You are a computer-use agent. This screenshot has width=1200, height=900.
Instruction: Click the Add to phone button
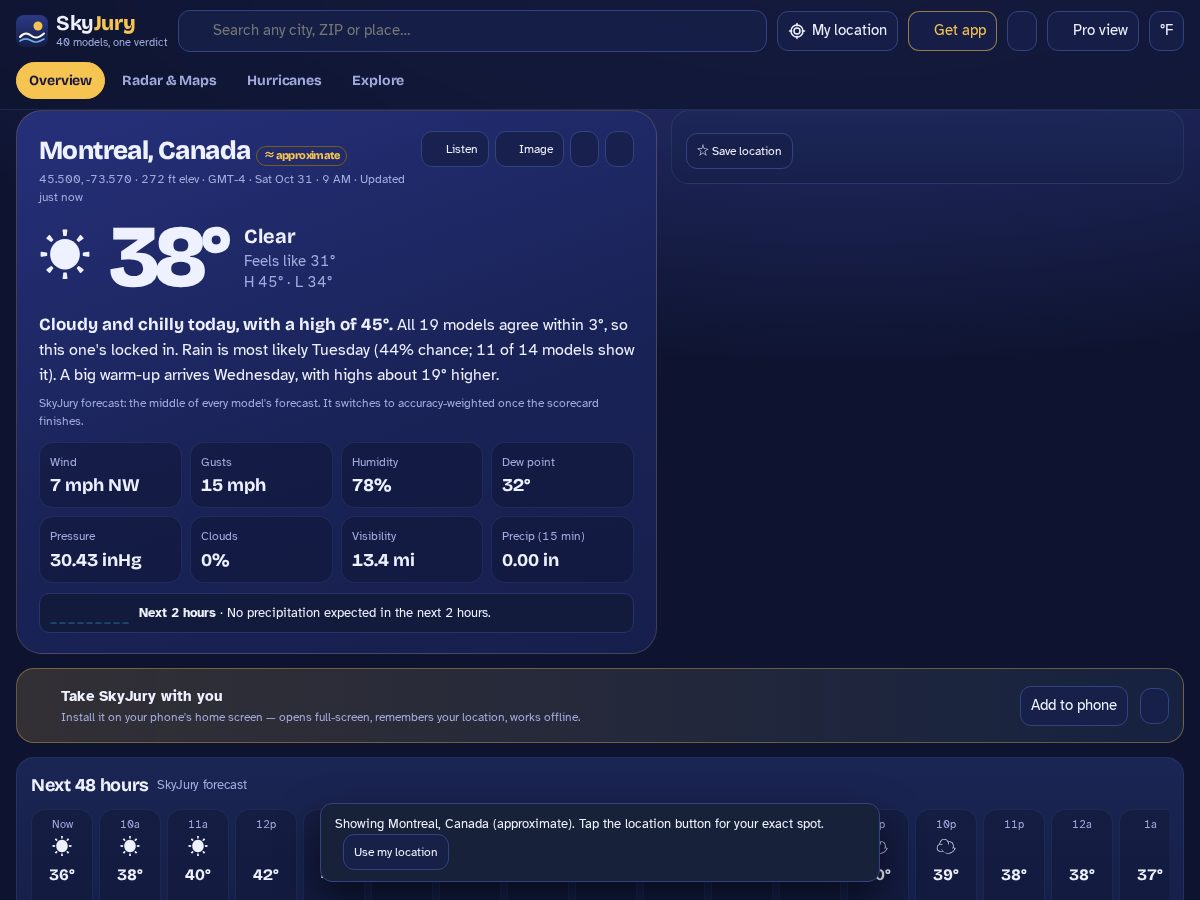point(1074,706)
